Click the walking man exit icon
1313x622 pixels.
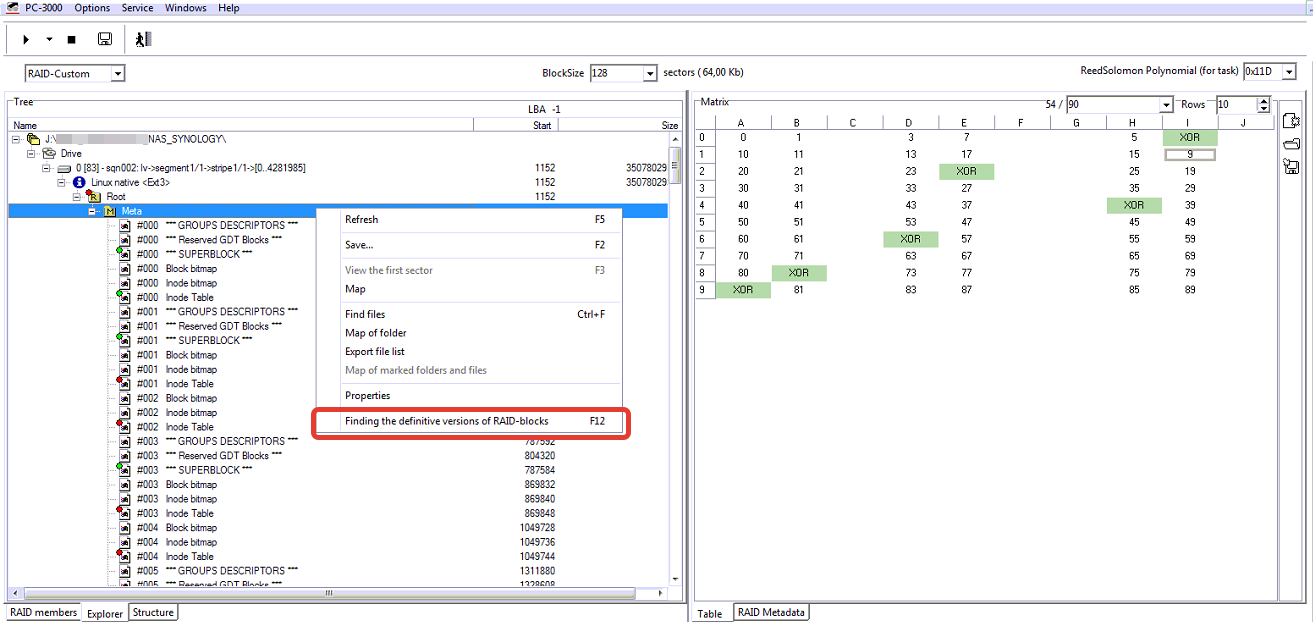[144, 39]
